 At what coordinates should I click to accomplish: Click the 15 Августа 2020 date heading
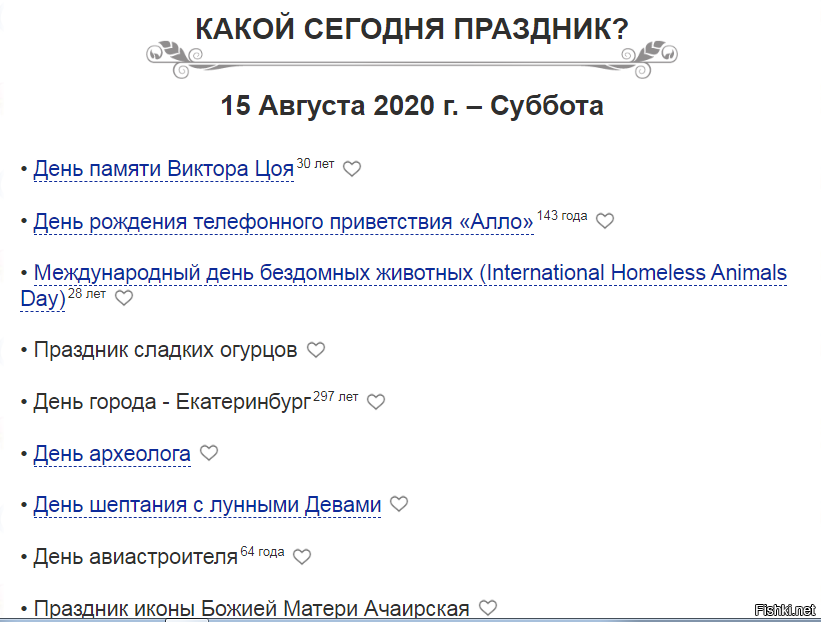410,103
